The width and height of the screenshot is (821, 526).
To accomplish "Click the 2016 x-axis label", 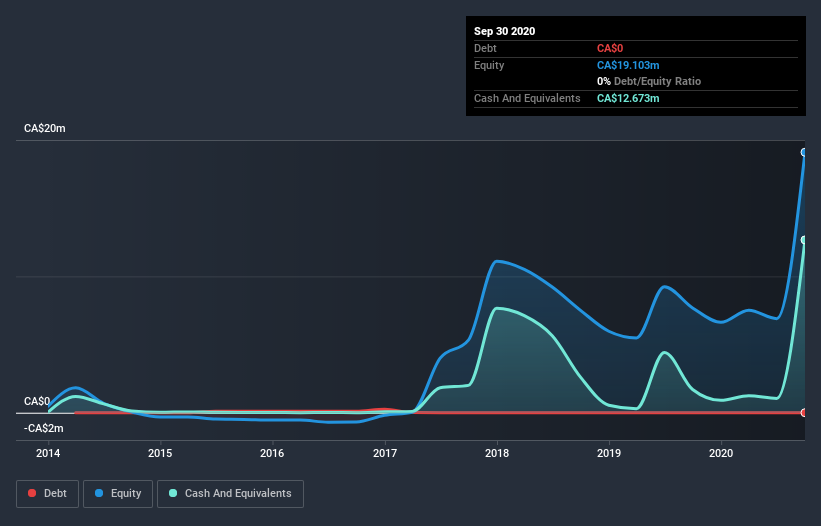I will 272,453.
